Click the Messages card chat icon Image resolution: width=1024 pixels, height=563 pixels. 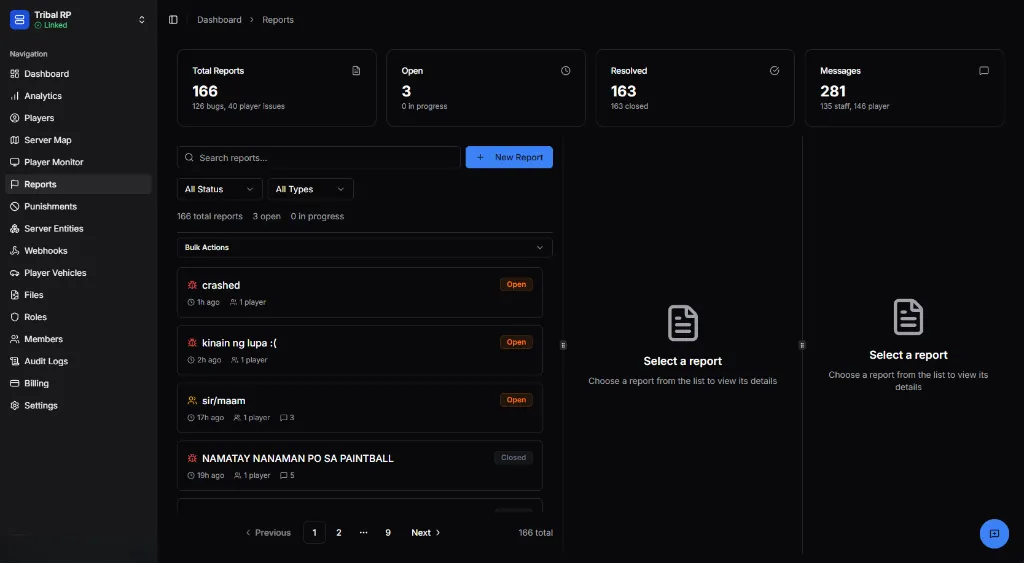(984, 71)
